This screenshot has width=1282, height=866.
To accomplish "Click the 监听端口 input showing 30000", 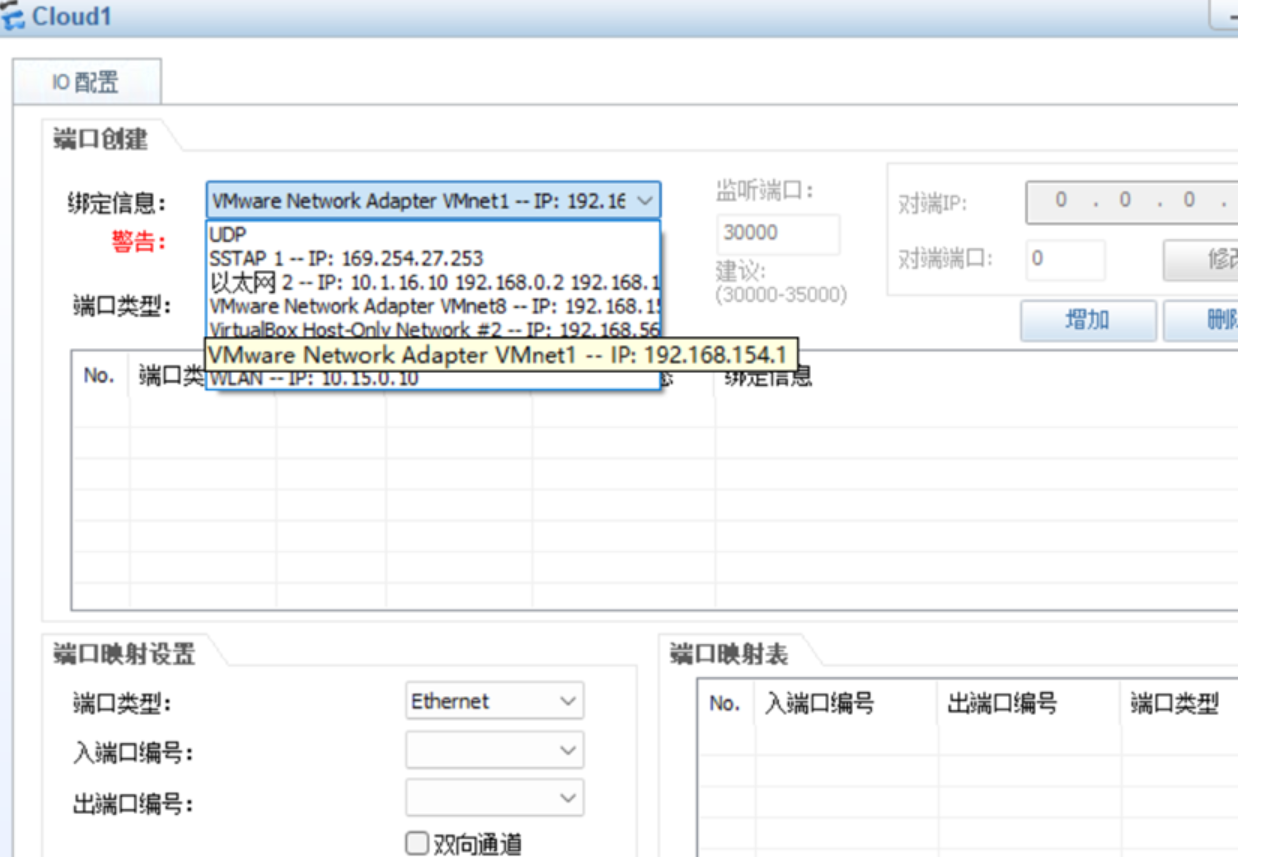I will [x=778, y=233].
